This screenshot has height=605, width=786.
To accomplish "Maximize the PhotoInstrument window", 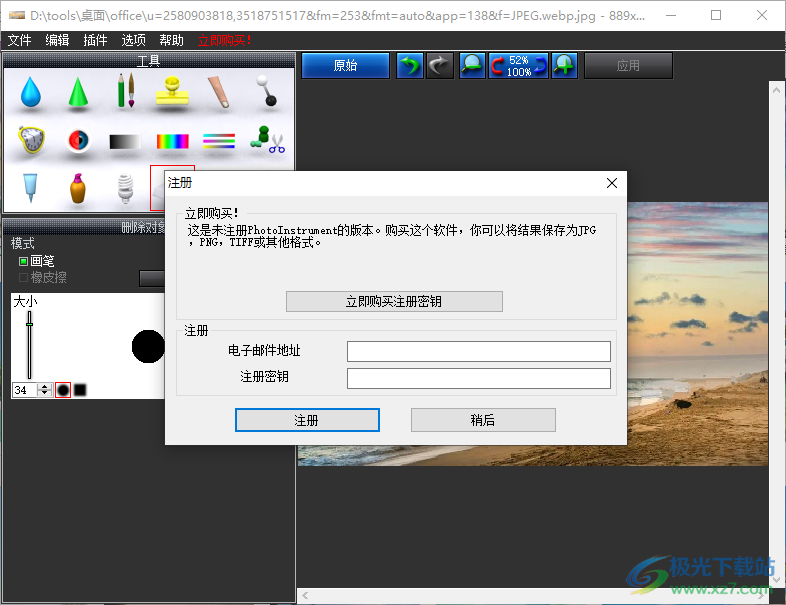I will (716, 16).
